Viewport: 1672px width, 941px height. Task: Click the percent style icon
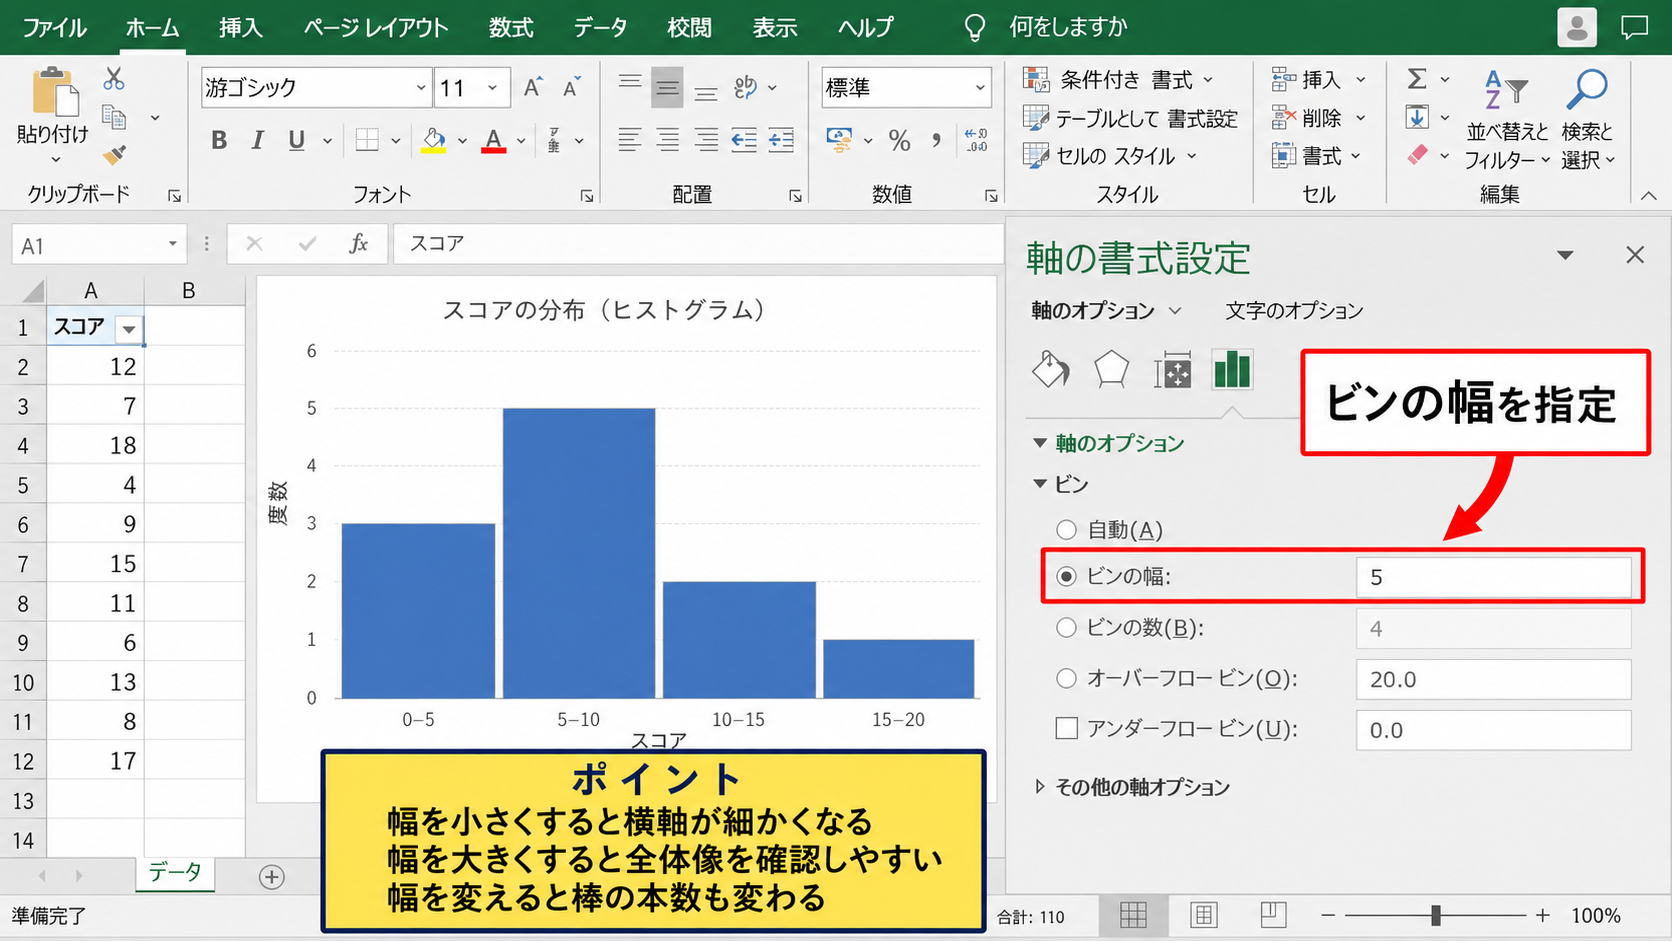[x=899, y=140]
